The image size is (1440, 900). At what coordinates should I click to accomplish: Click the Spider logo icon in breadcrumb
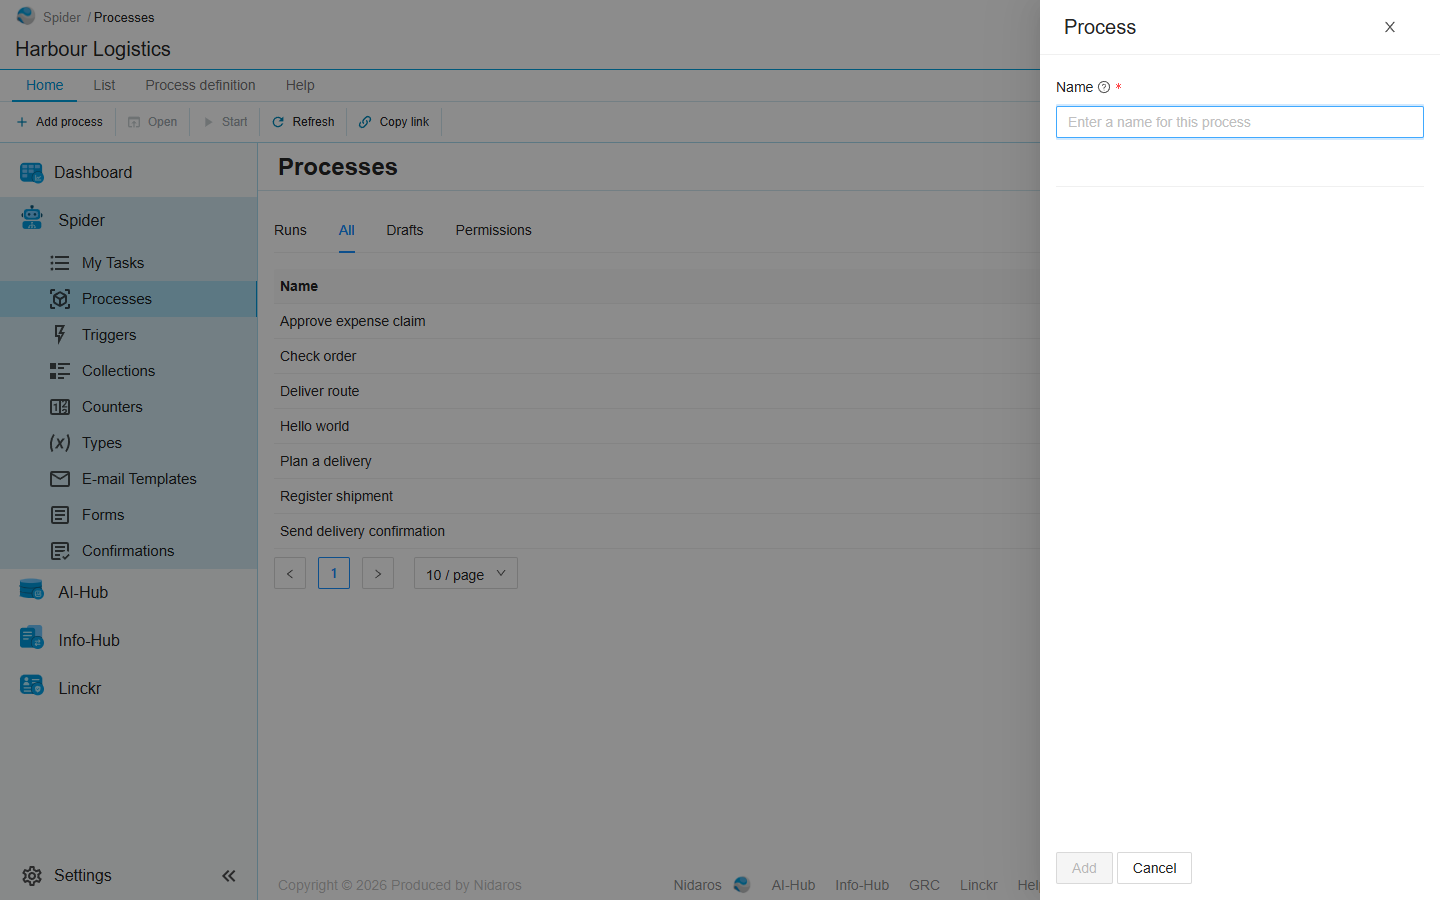[x=26, y=16]
